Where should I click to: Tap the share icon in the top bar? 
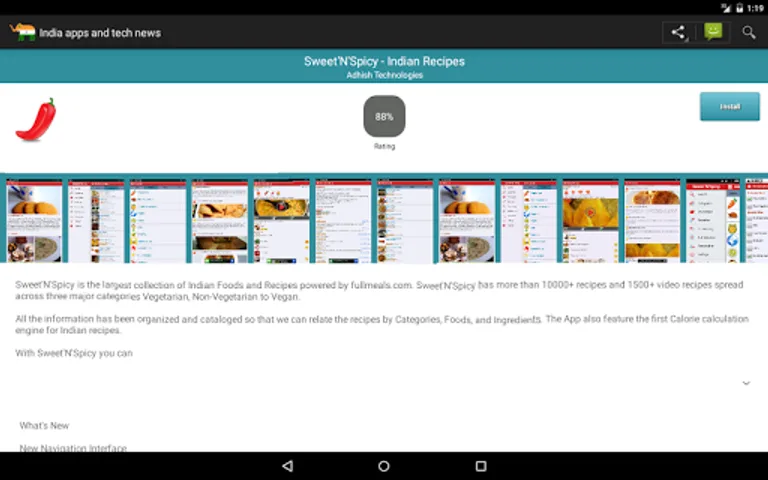coord(678,33)
